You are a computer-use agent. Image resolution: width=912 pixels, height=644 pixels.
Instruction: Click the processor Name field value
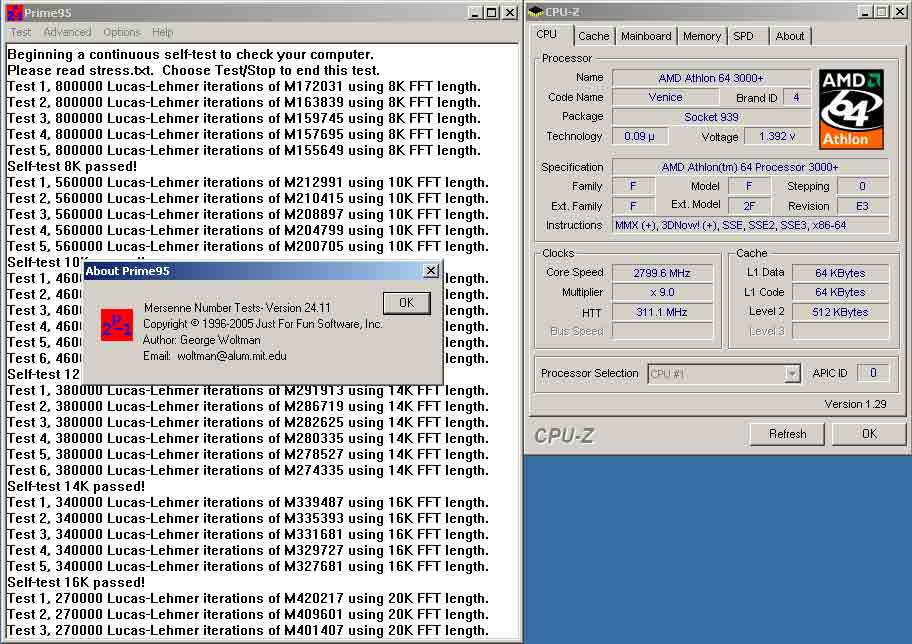pos(711,78)
